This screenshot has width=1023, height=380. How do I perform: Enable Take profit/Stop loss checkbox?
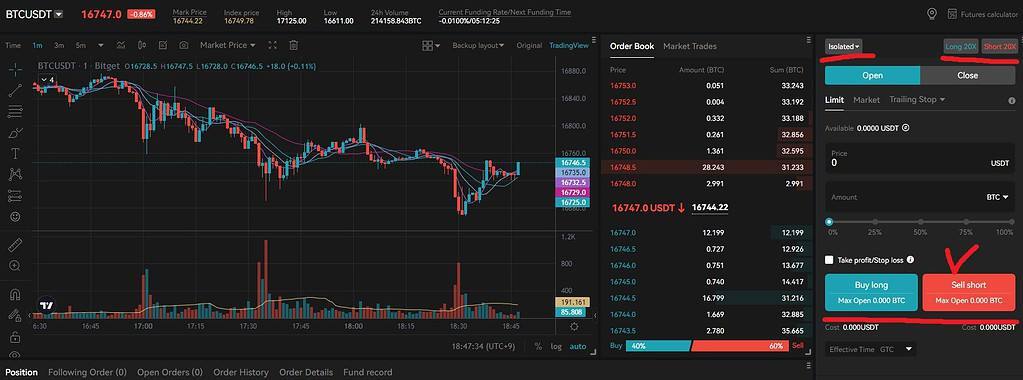point(829,260)
